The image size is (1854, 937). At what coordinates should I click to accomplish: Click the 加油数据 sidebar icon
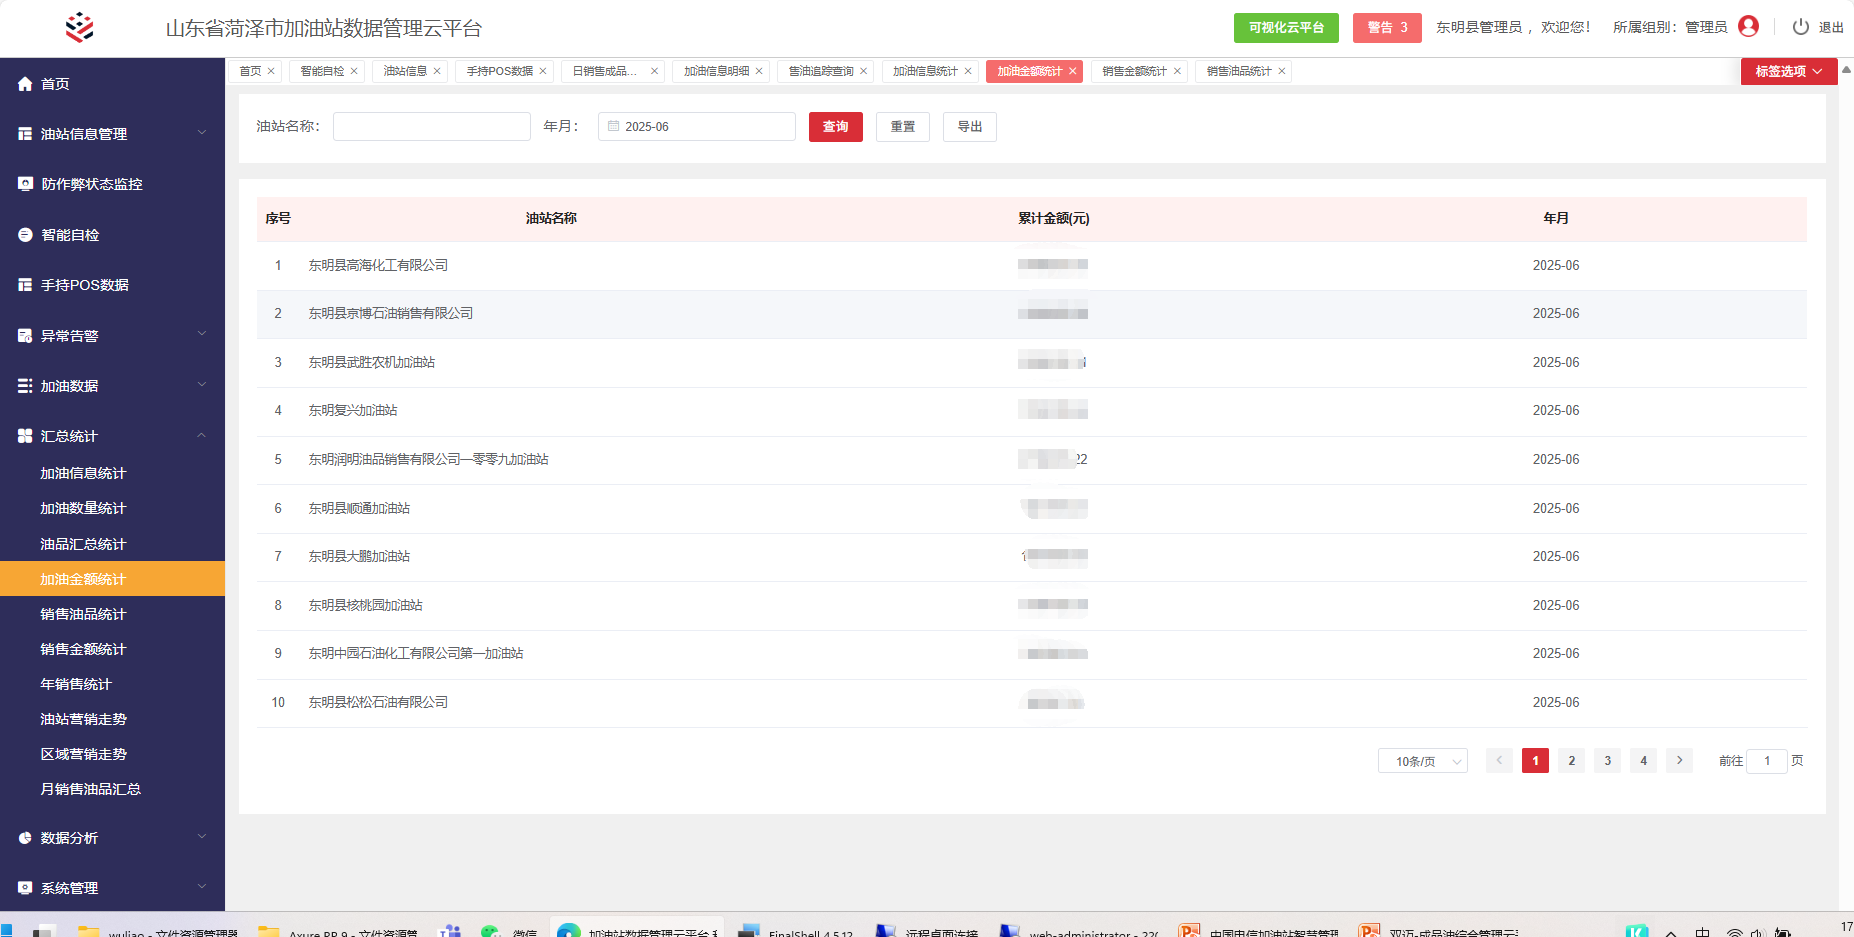tap(25, 386)
